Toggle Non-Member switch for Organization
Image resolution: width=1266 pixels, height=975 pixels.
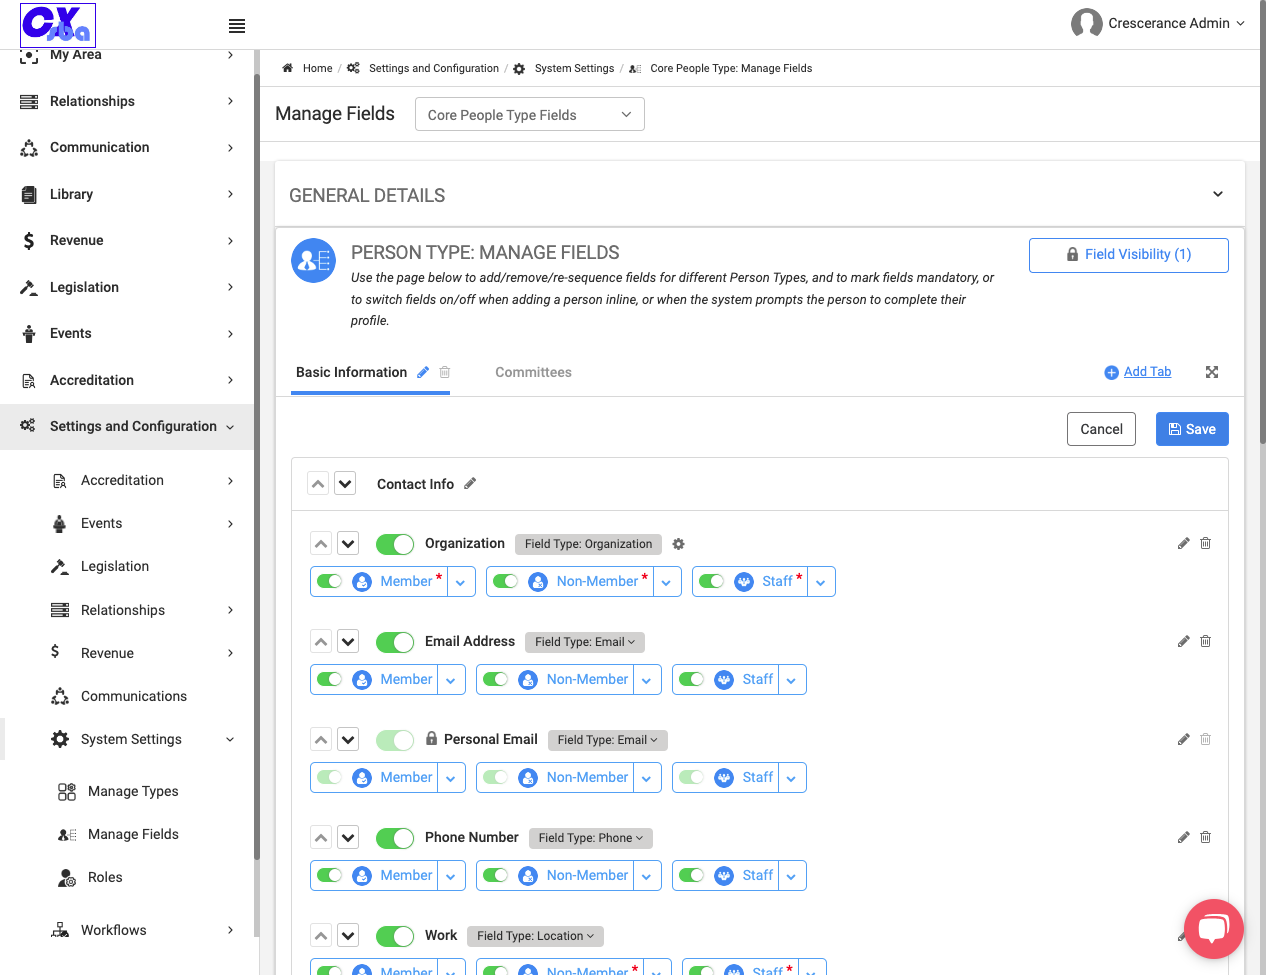pyautogui.click(x=506, y=581)
